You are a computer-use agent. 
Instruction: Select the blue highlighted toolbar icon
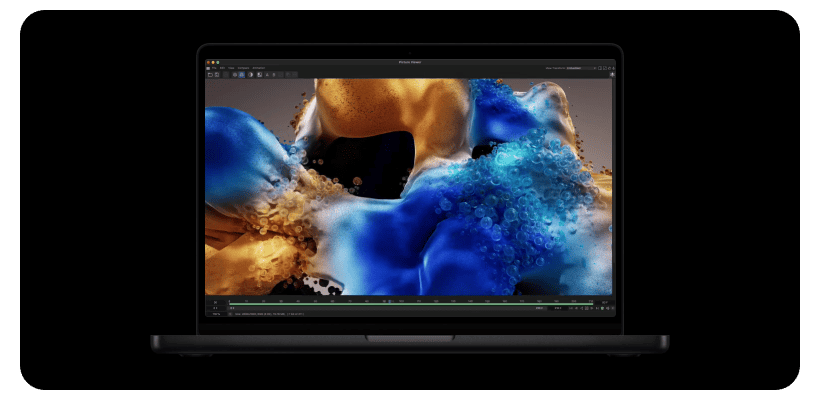(242, 74)
